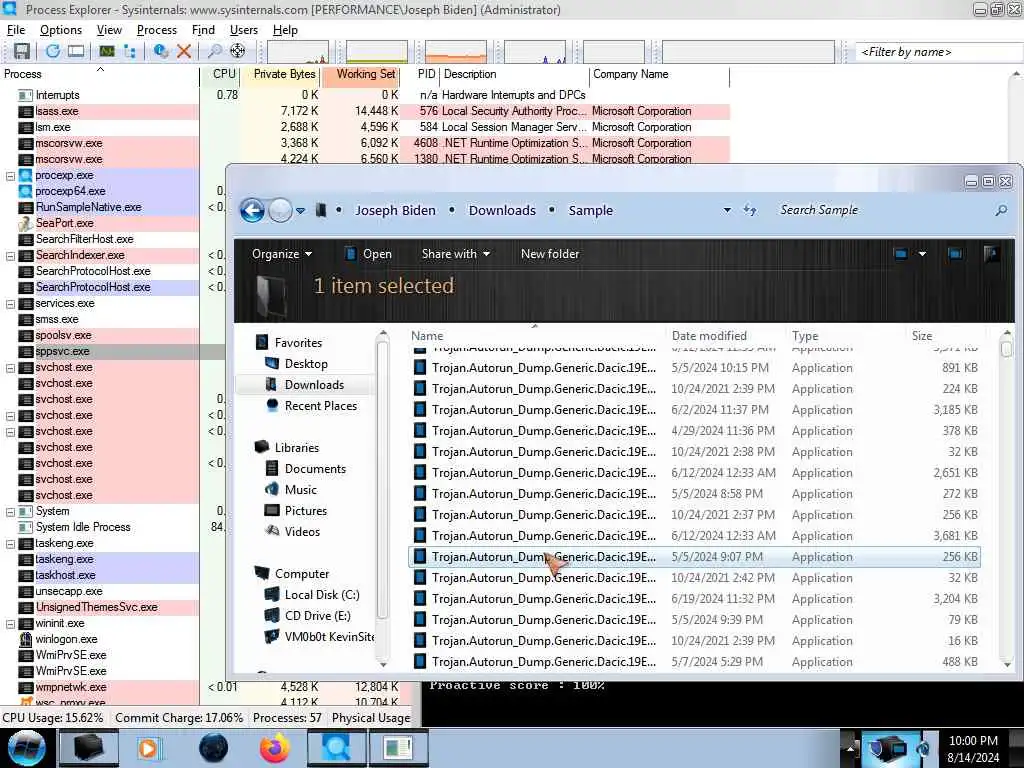Open Firefox from the taskbar
Screen dimensions: 1024x768
(x=275, y=748)
